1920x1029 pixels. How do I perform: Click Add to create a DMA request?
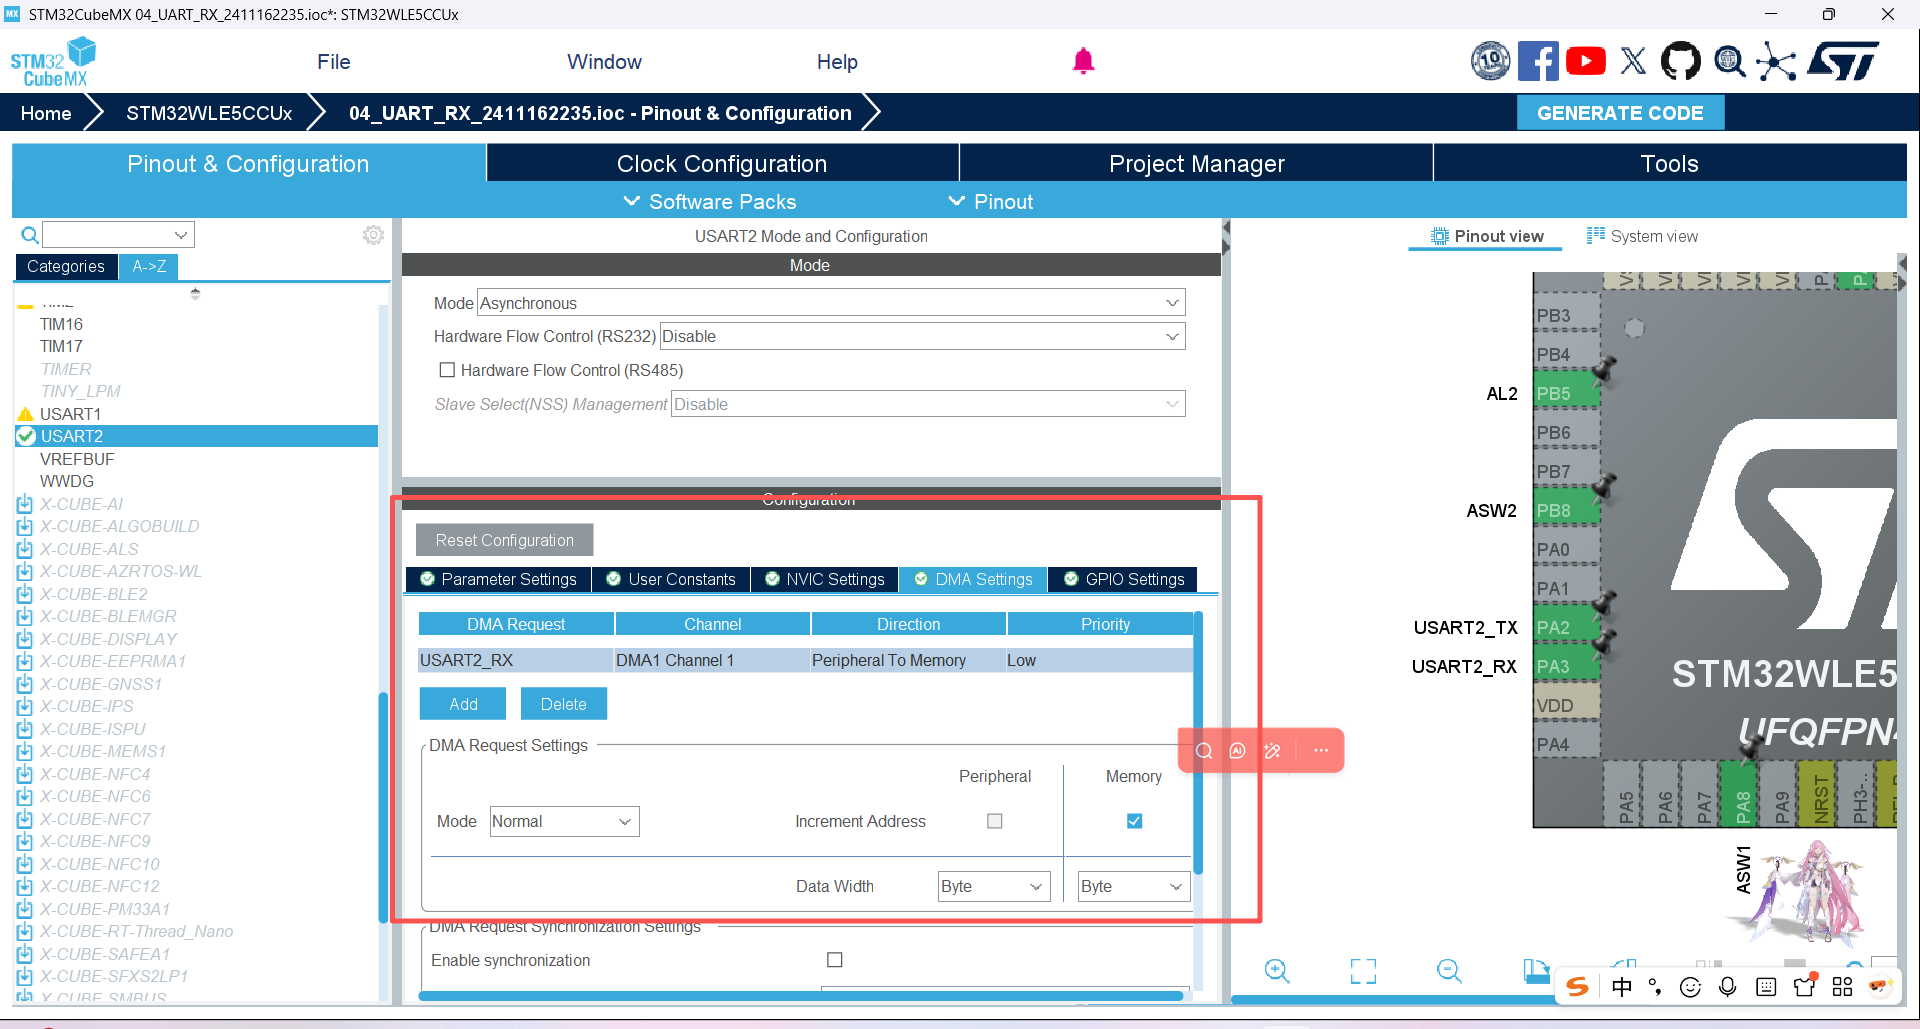463,704
